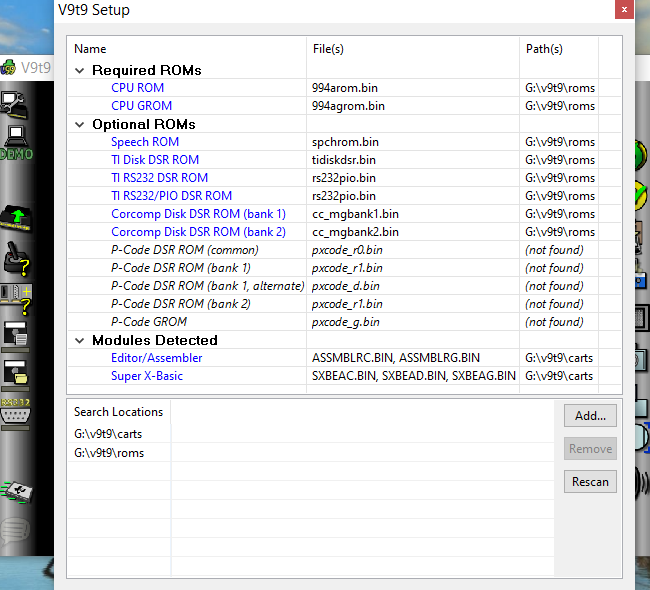Open the setup icon (computer with wrench) in V9t9 sidebar
The width and height of the screenshot is (650, 590).
15,105
